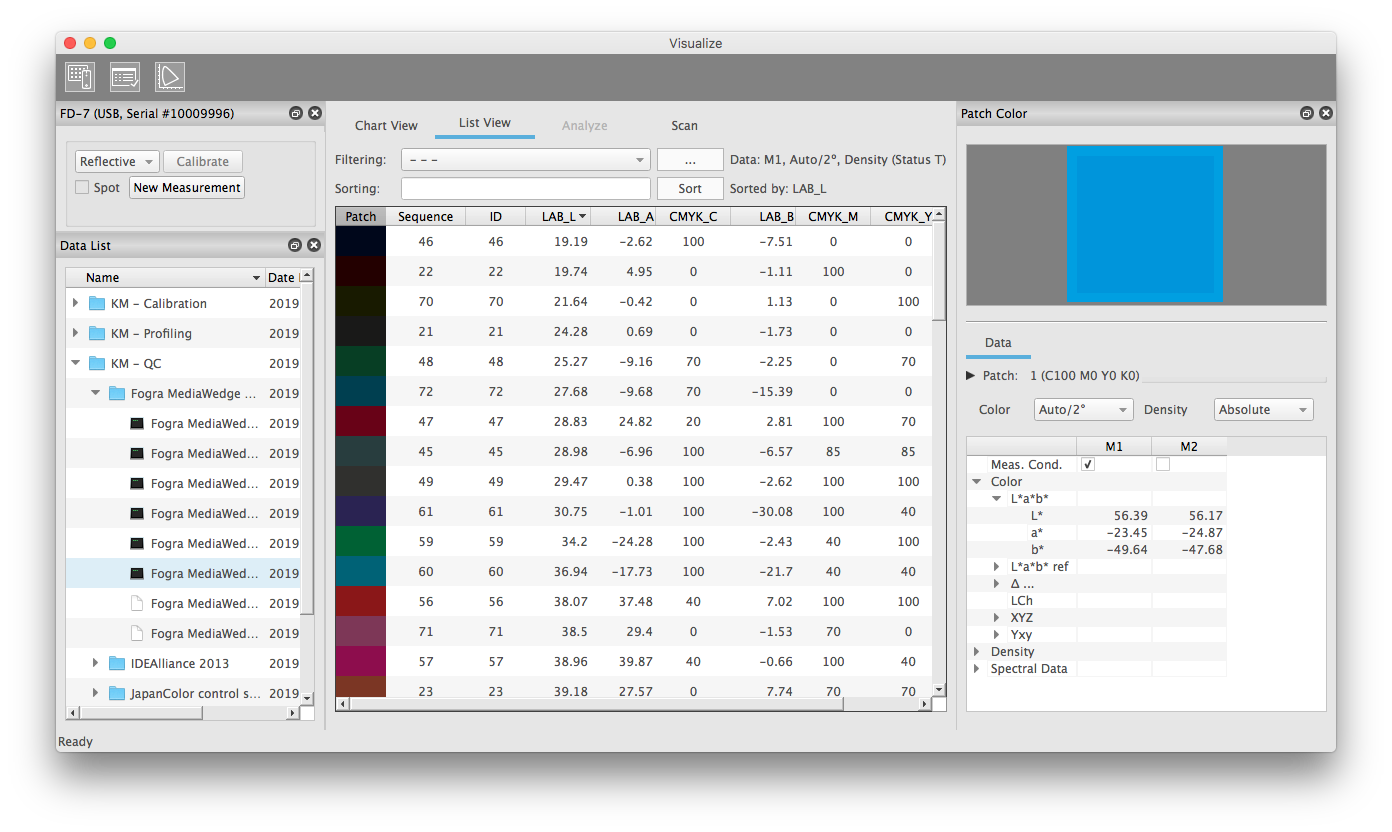Undock the Data List panel
The width and height of the screenshot is (1392, 832).
(x=295, y=245)
